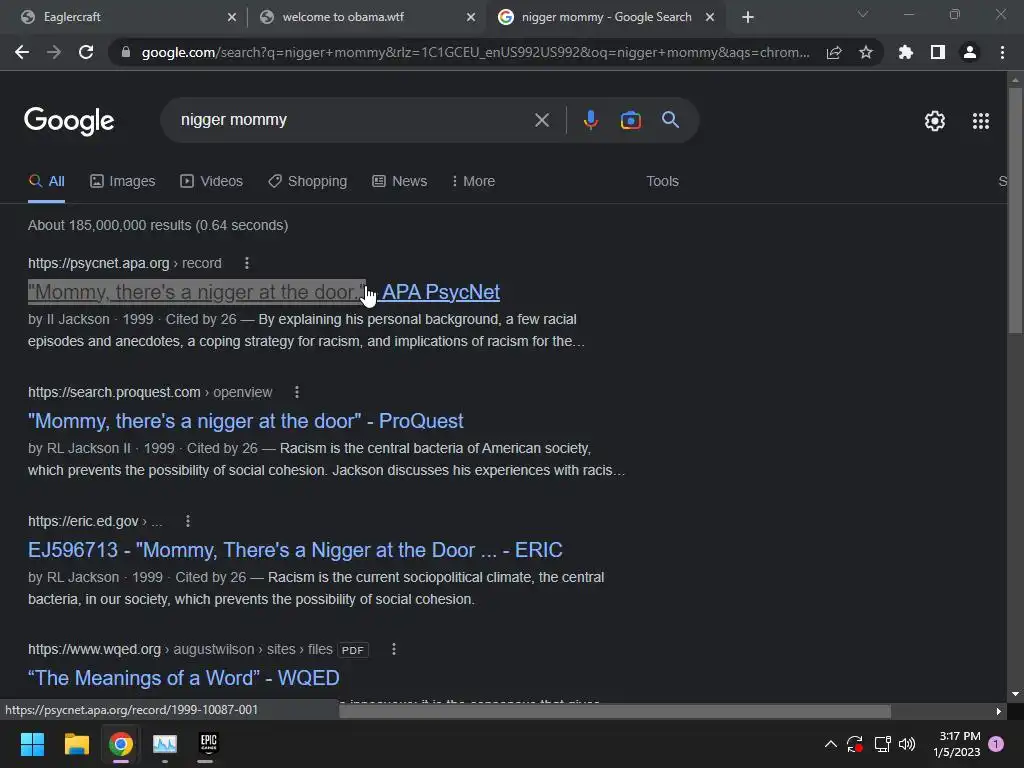
Task: Search by image with the camera icon
Action: tap(630, 120)
